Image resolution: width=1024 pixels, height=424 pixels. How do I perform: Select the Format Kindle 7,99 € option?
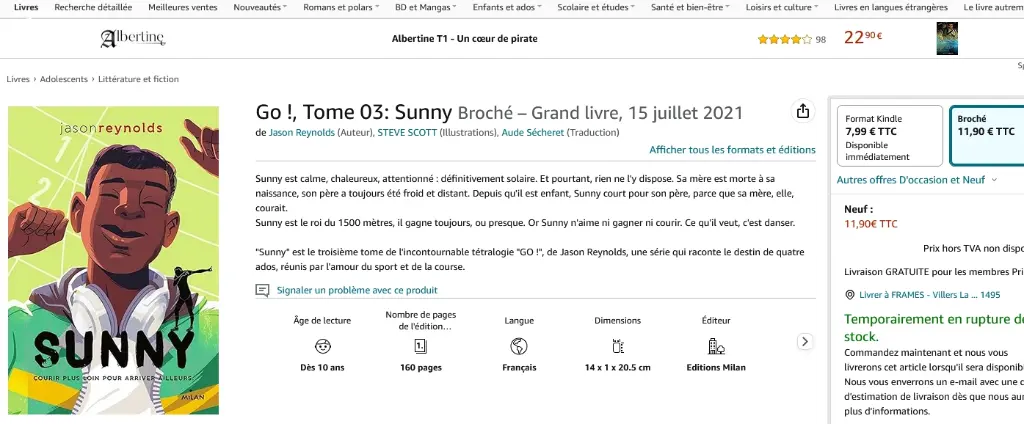coord(890,137)
